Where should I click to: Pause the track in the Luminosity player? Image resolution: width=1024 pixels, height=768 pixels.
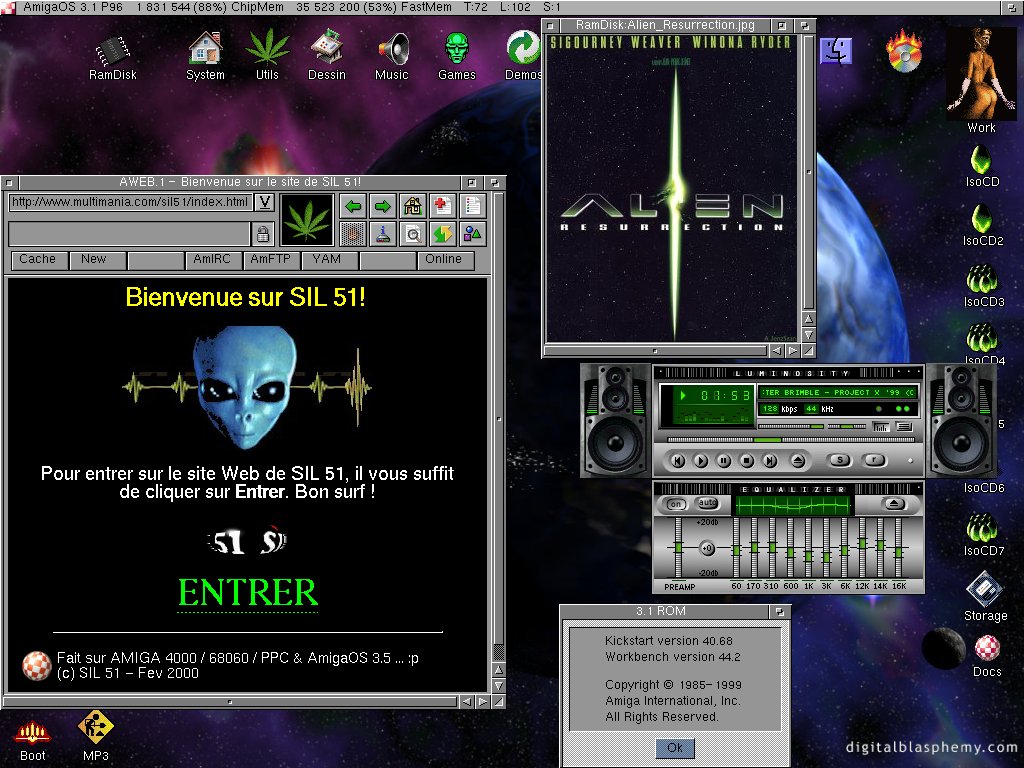pyautogui.click(x=723, y=461)
